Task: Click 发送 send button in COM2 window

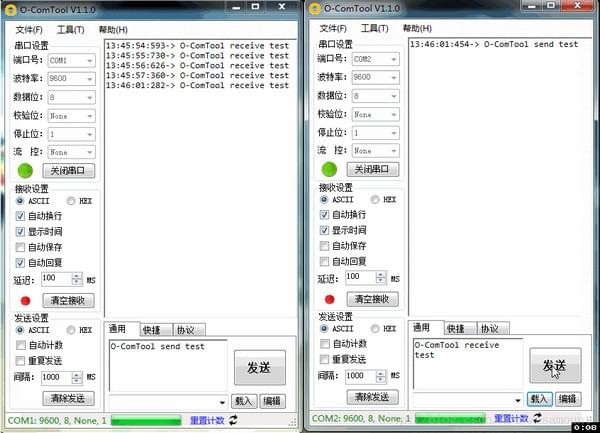Action: point(555,366)
